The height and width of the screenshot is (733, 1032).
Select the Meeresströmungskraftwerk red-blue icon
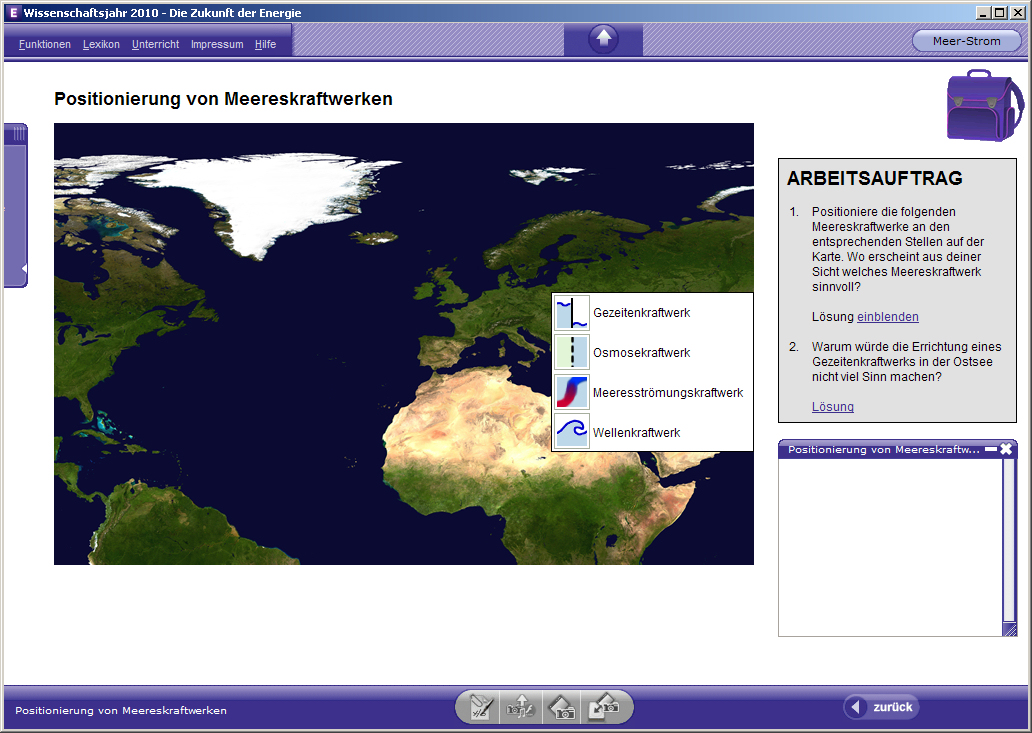[571, 392]
